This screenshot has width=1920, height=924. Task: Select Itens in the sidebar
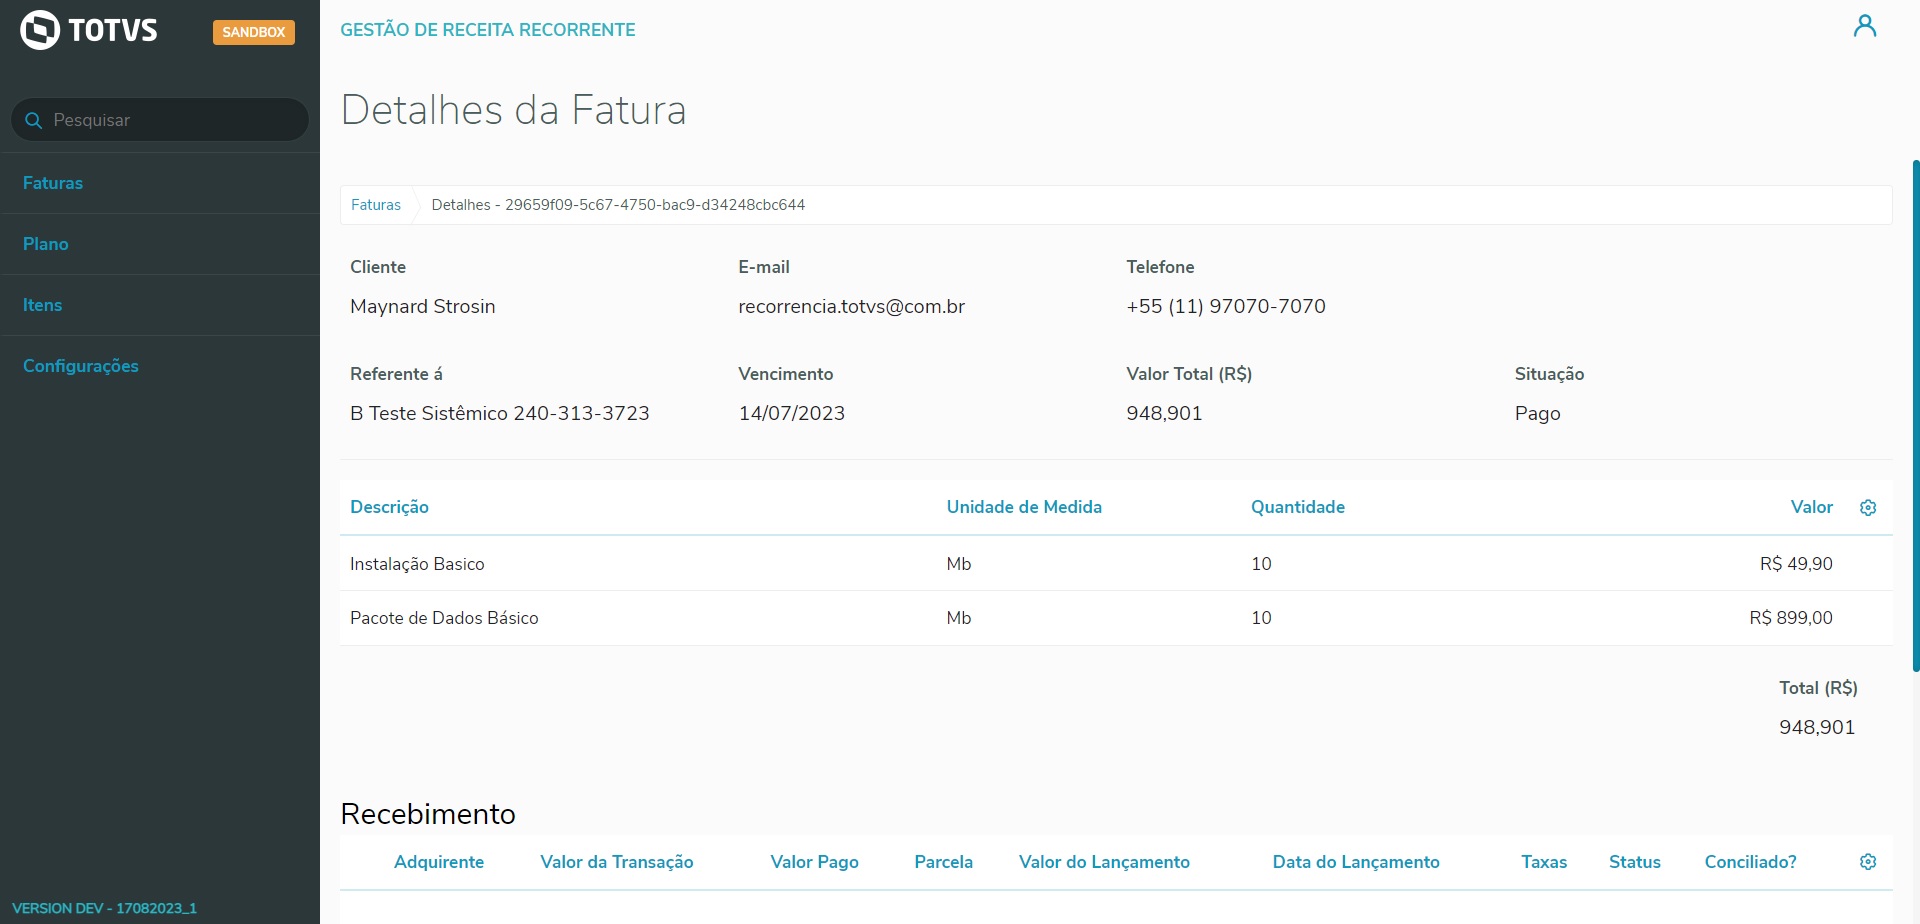(x=42, y=305)
